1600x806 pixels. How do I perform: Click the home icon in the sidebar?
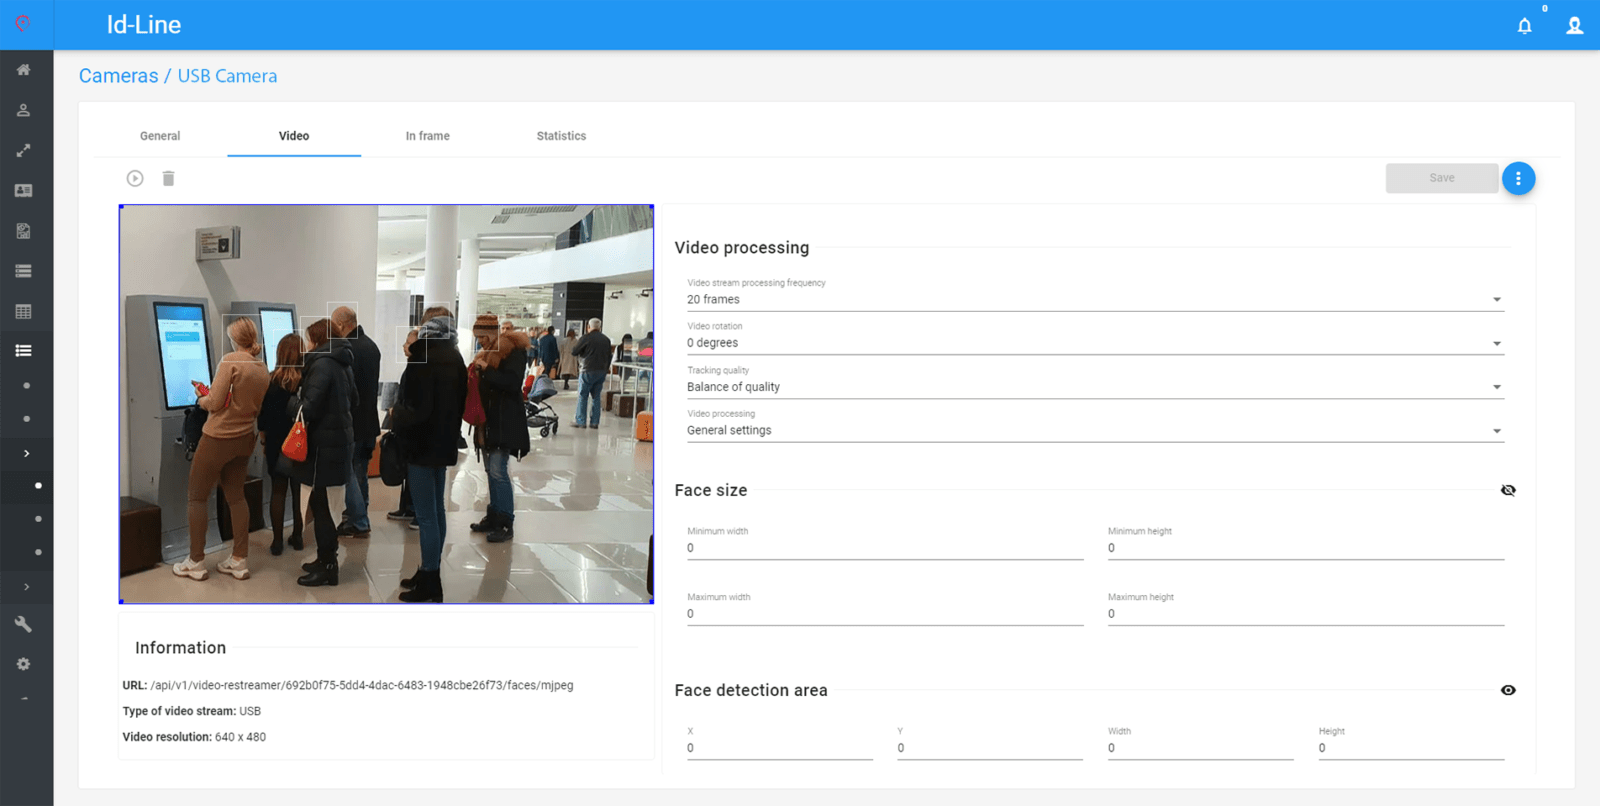point(23,70)
